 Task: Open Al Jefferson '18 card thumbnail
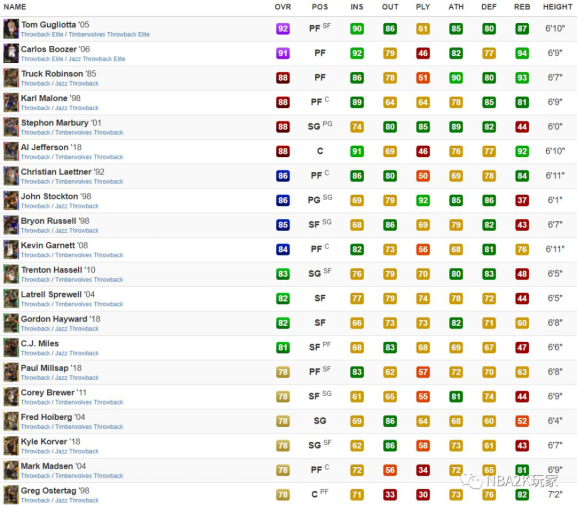click(x=11, y=151)
